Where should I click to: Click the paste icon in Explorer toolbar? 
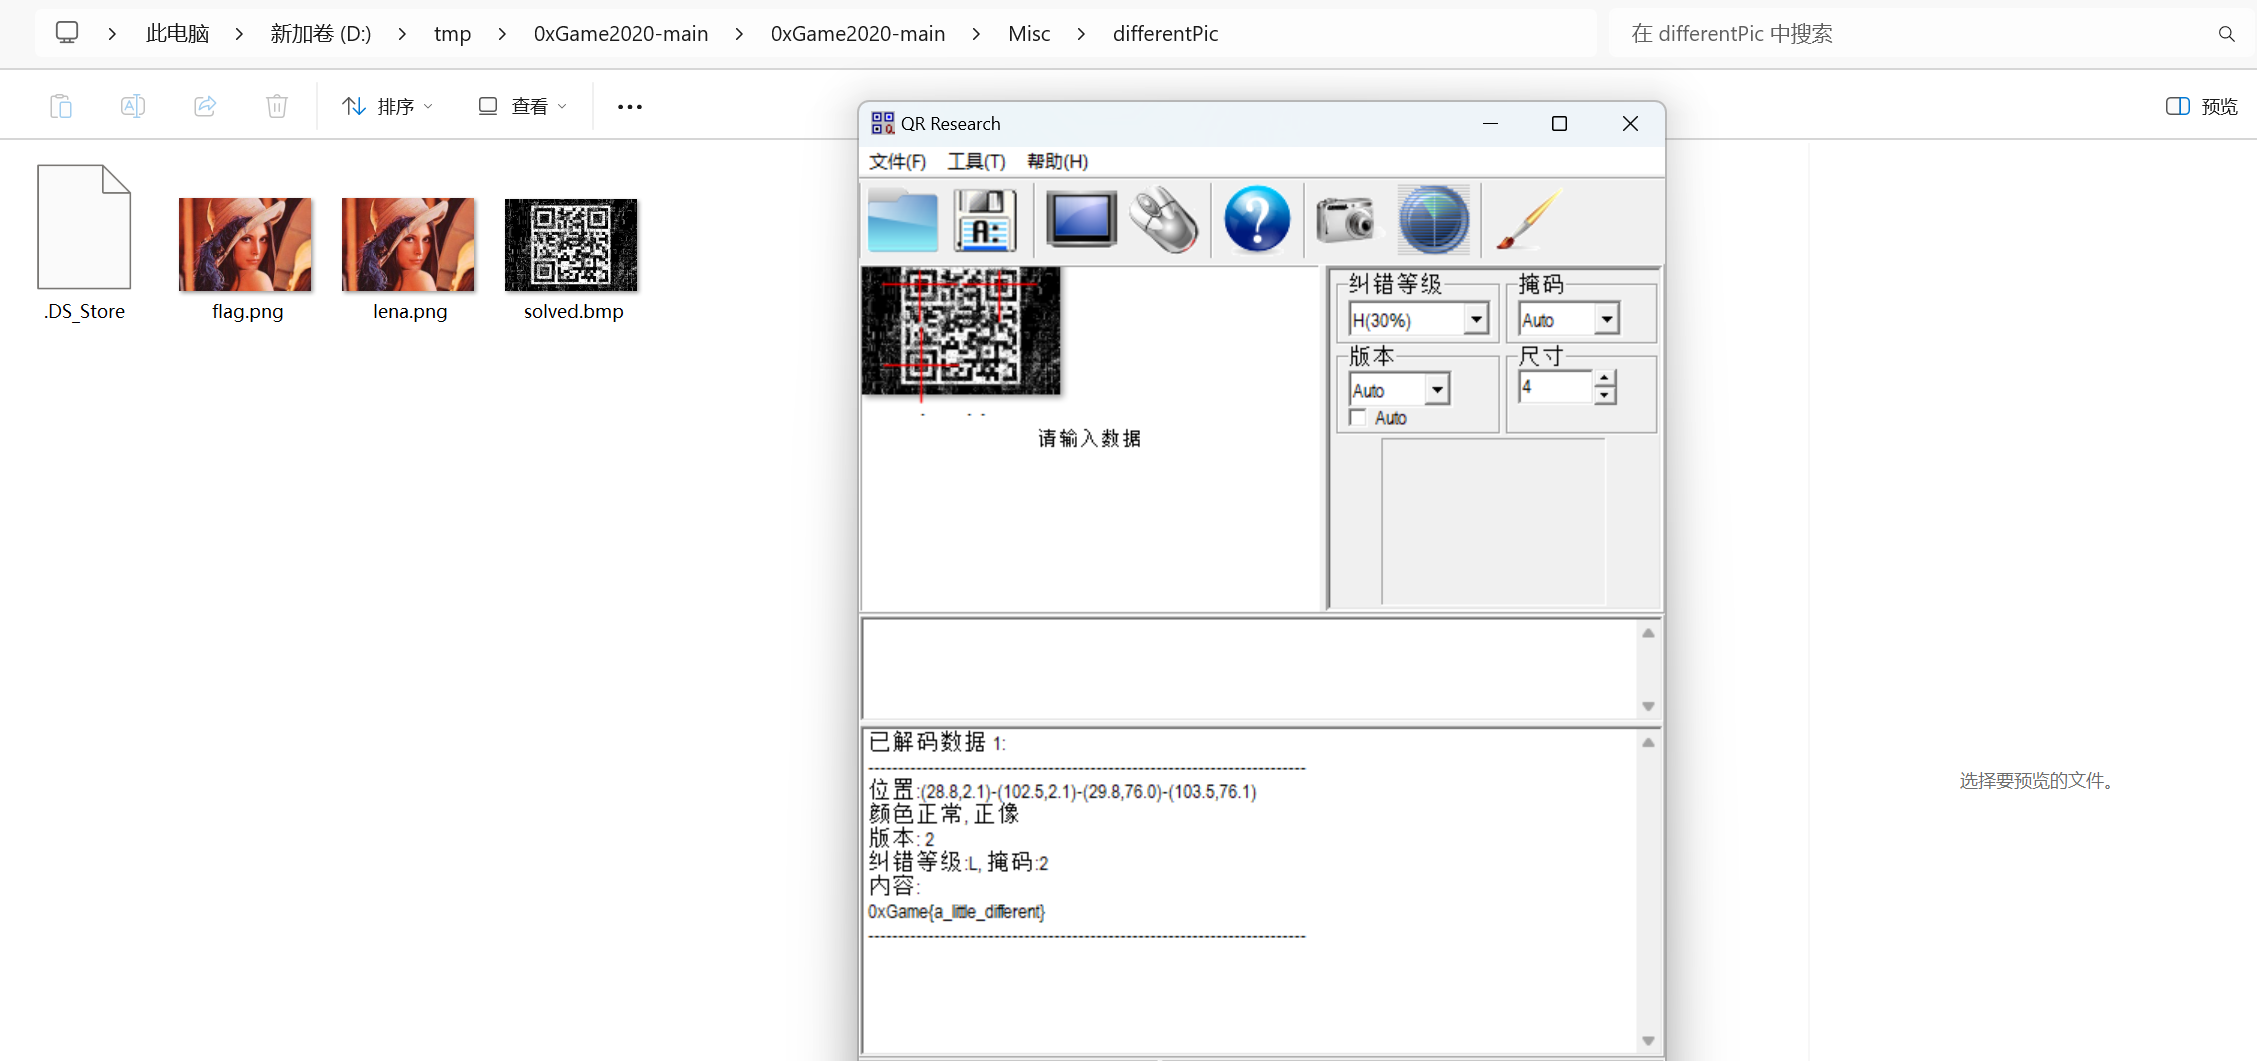(x=61, y=106)
